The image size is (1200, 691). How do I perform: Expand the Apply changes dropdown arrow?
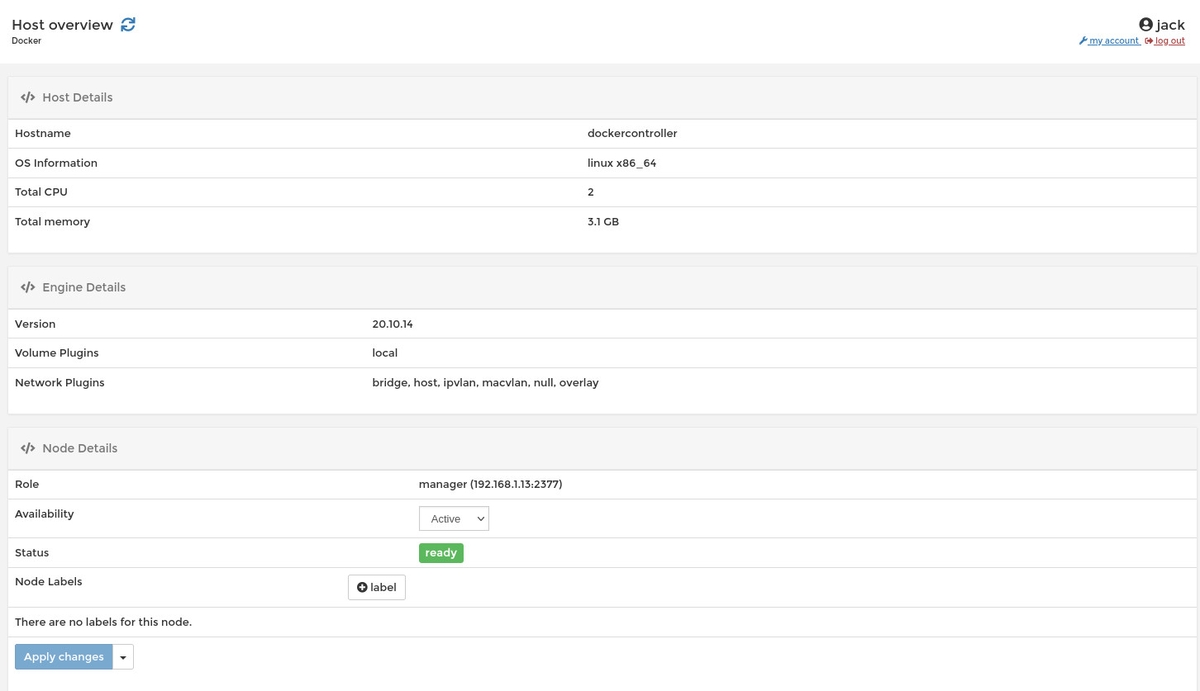[x=122, y=656]
